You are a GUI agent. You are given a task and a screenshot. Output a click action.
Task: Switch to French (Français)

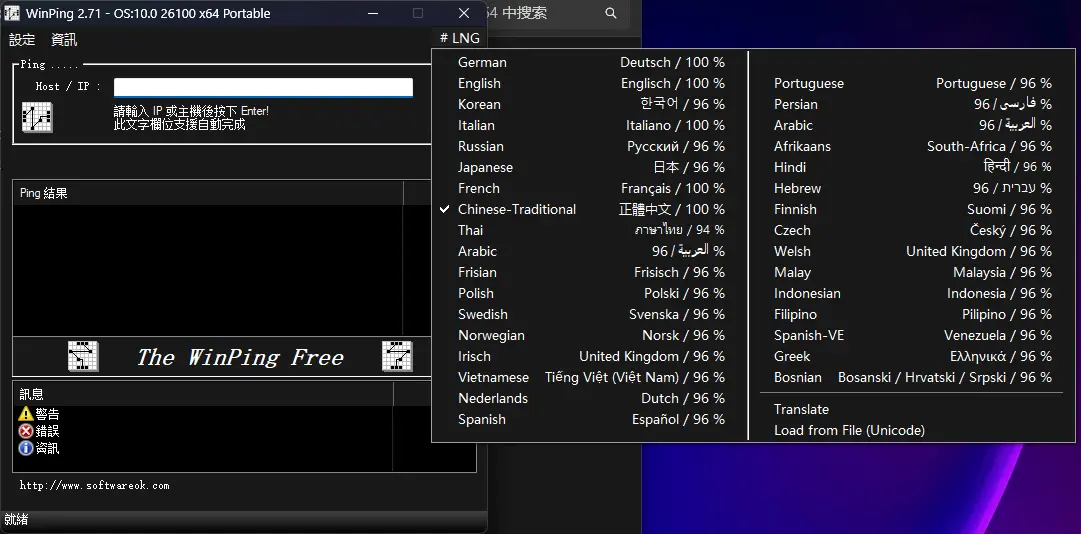click(591, 189)
